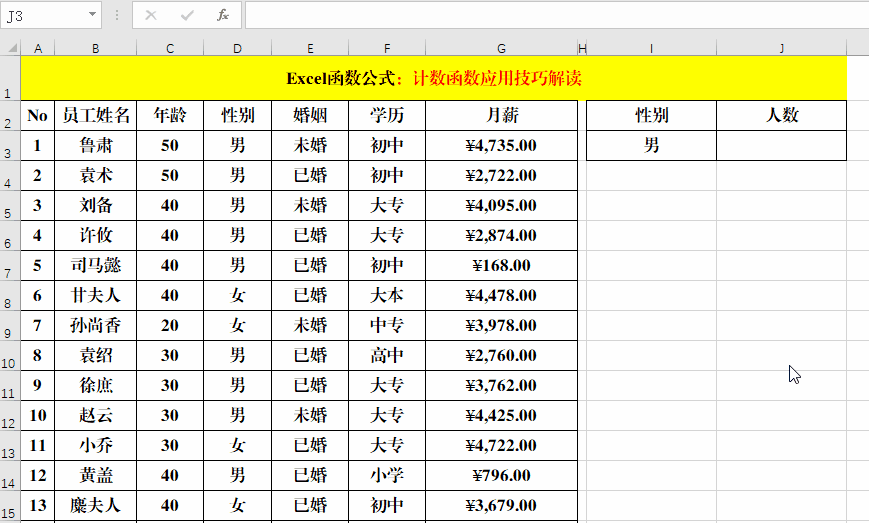
Task: Select the 月薪 header cell
Action: (x=501, y=115)
